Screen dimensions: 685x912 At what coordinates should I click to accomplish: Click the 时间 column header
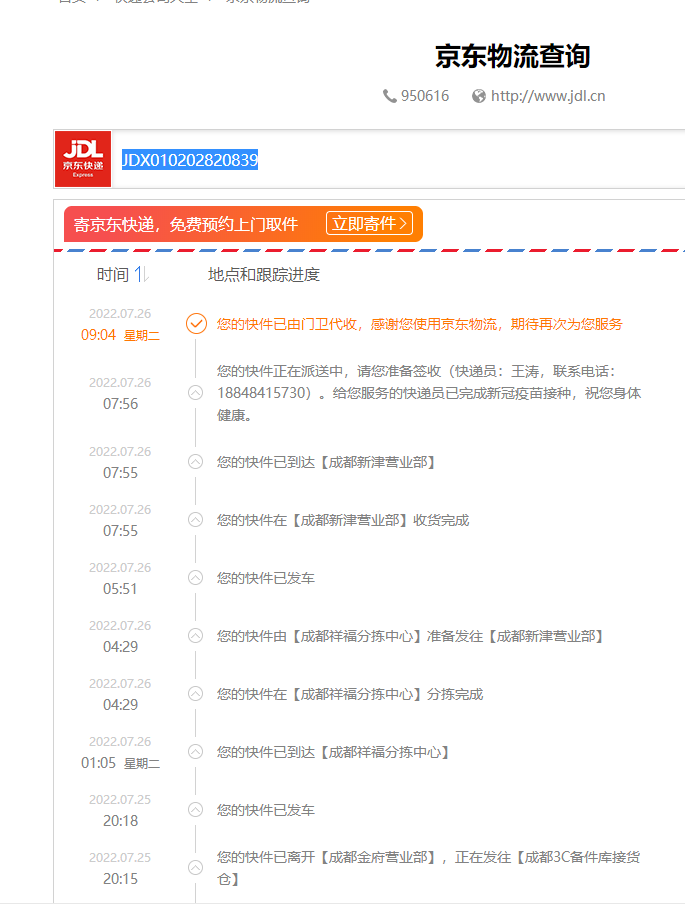click(113, 275)
